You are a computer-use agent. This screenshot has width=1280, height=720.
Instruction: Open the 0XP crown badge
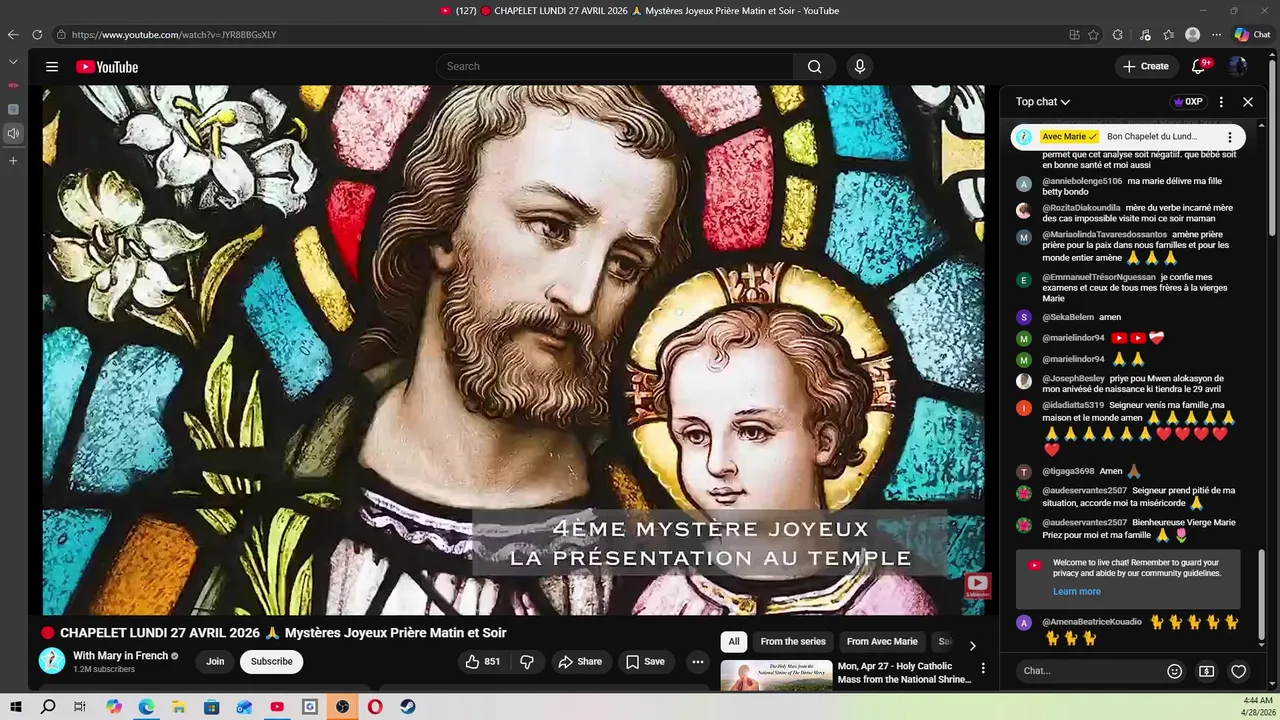[x=1188, y=102]
